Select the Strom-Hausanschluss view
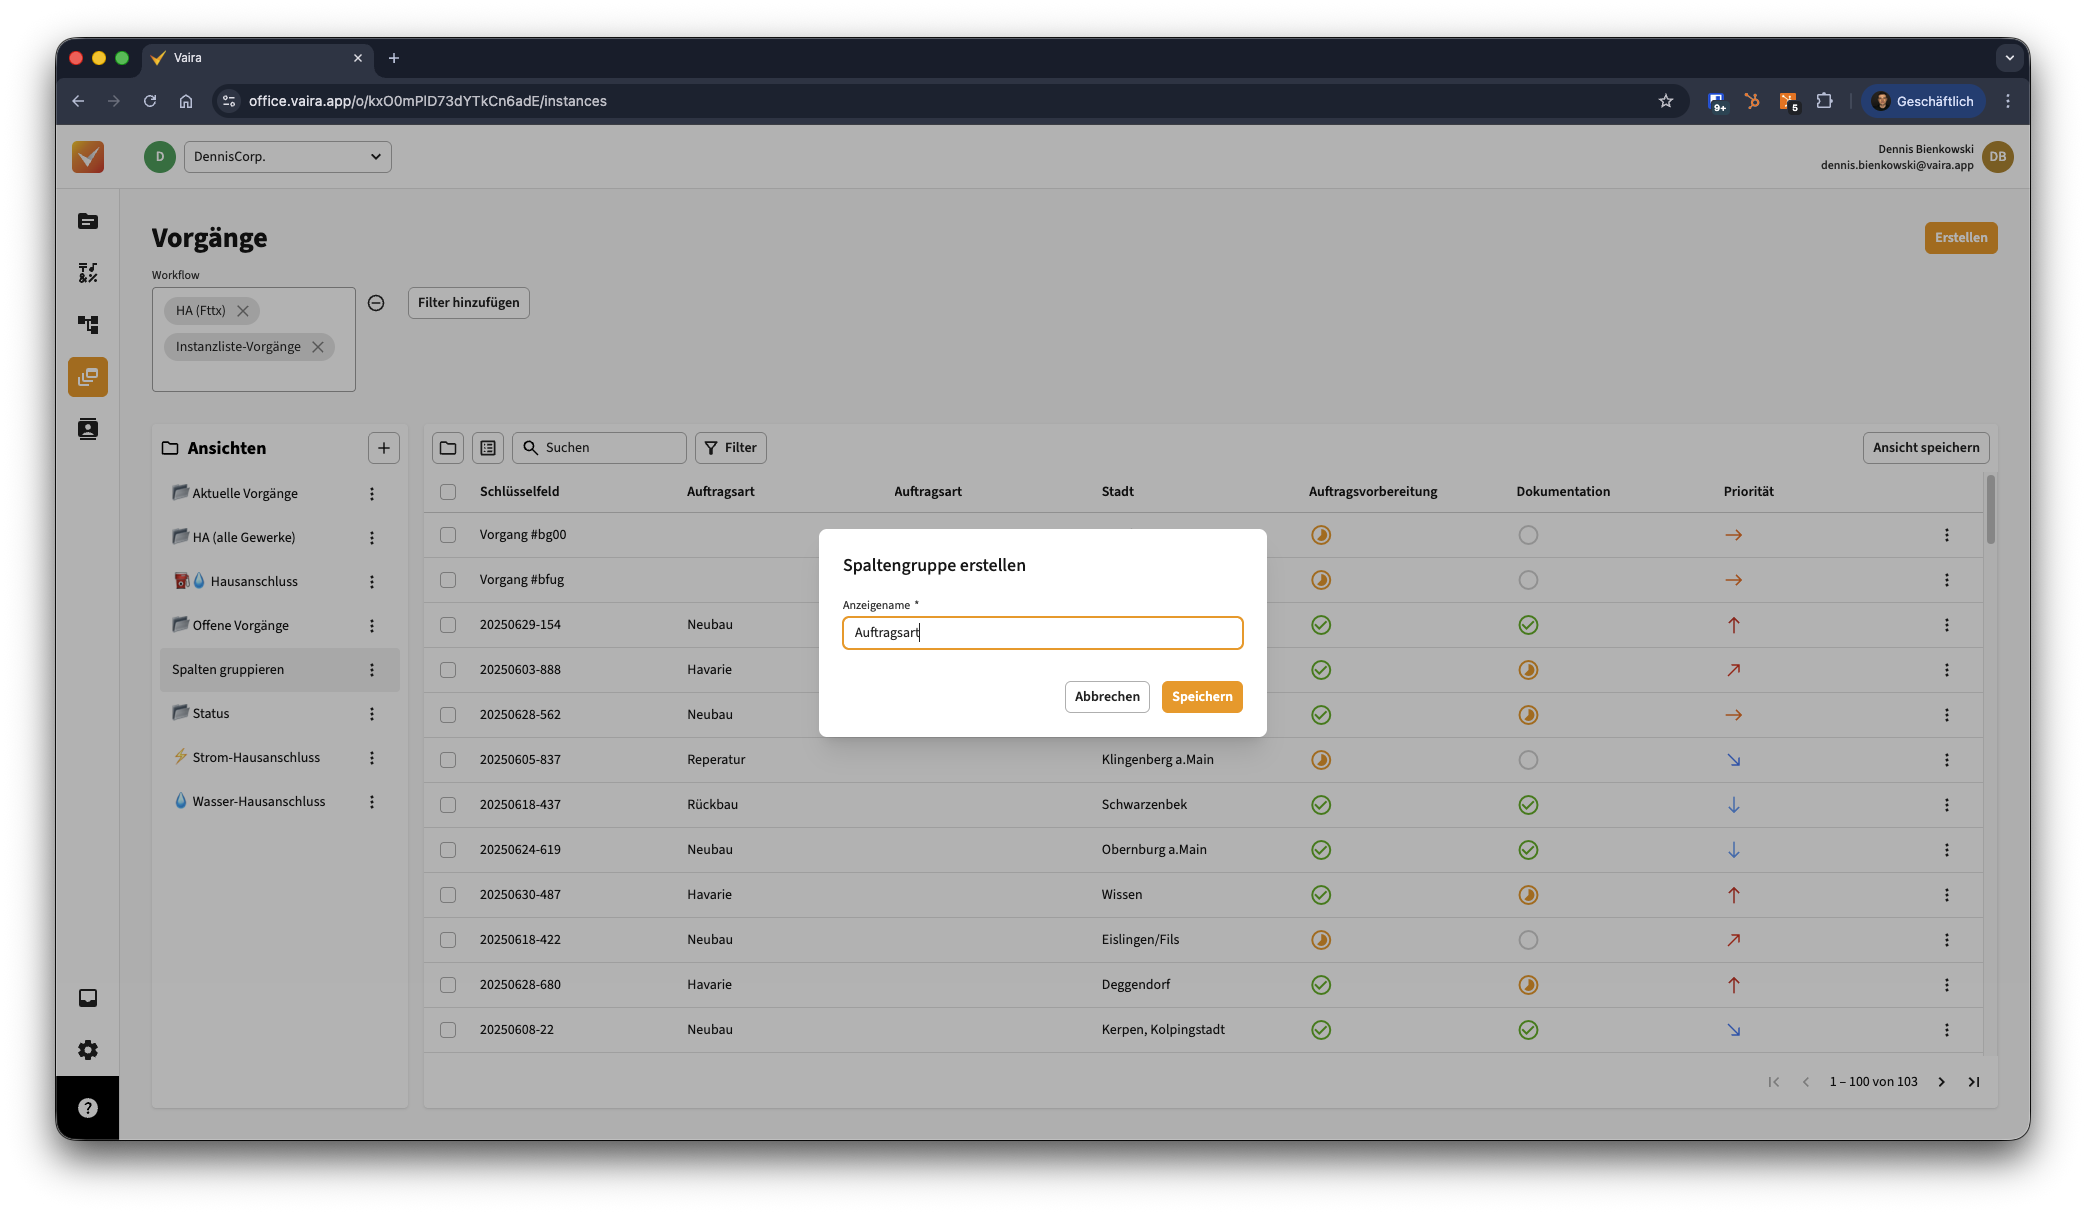2086x1214 pixels. [x=256, y=758]
